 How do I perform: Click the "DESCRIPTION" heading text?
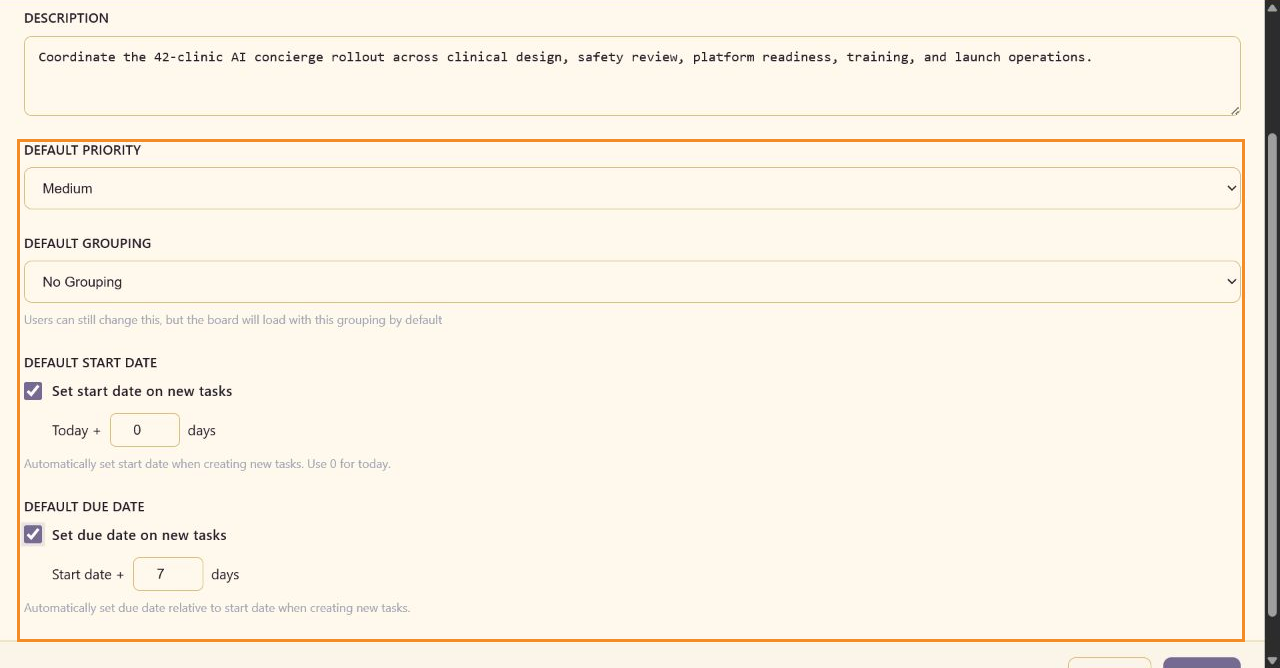point(66,18)
